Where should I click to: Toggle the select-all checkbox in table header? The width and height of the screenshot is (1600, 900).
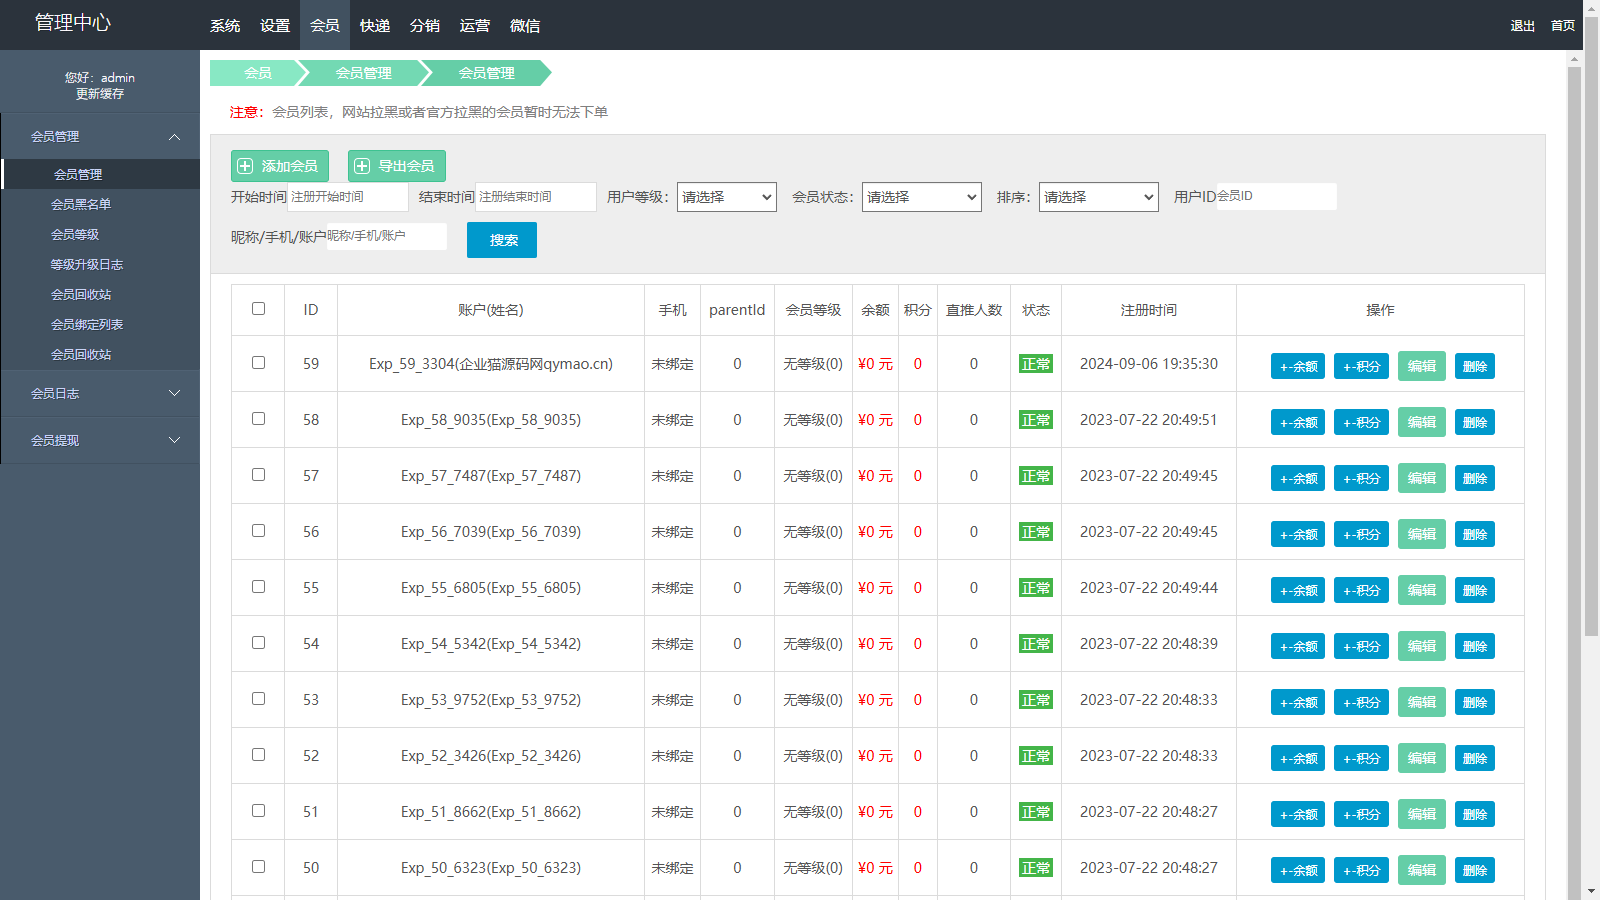pyautogui.click(x=258, y=309)
